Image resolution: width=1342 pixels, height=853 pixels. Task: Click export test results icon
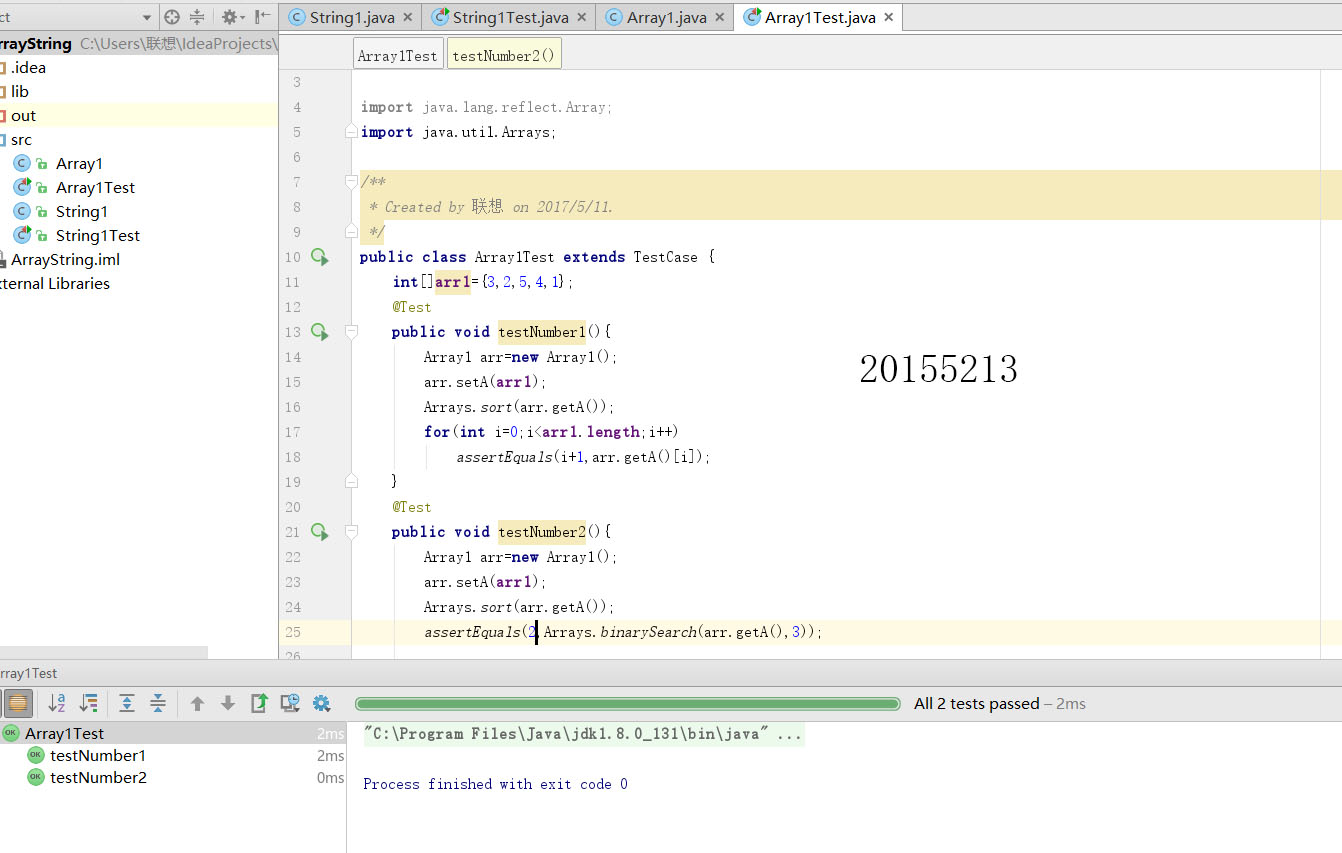(x=259, y=703)
